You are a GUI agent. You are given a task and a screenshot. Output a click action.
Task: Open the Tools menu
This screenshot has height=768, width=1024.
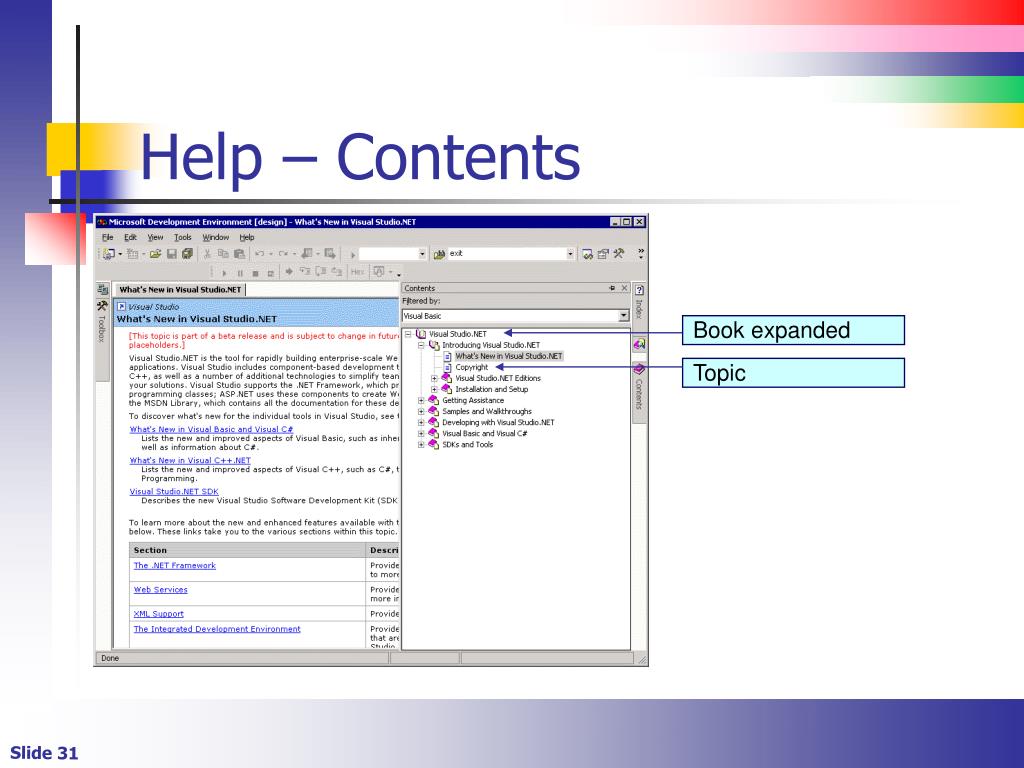183,238
